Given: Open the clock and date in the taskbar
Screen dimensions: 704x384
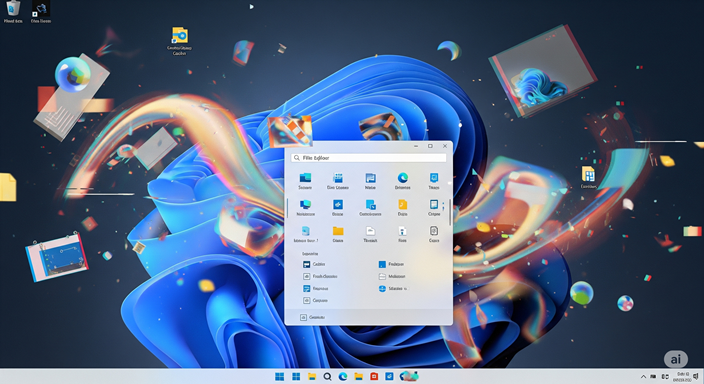Looking at the screenshot, I should tap(683, 377).
